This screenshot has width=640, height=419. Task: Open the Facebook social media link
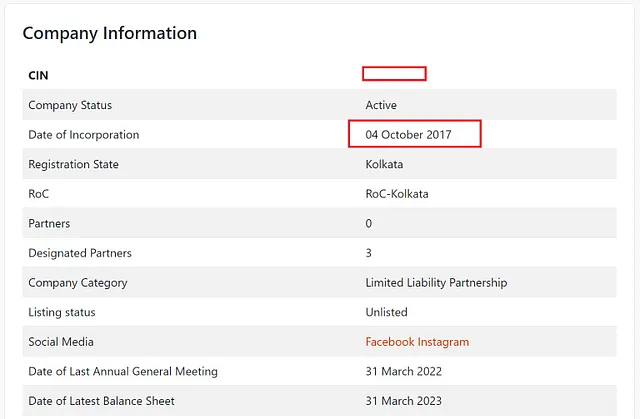click(390, 342)
